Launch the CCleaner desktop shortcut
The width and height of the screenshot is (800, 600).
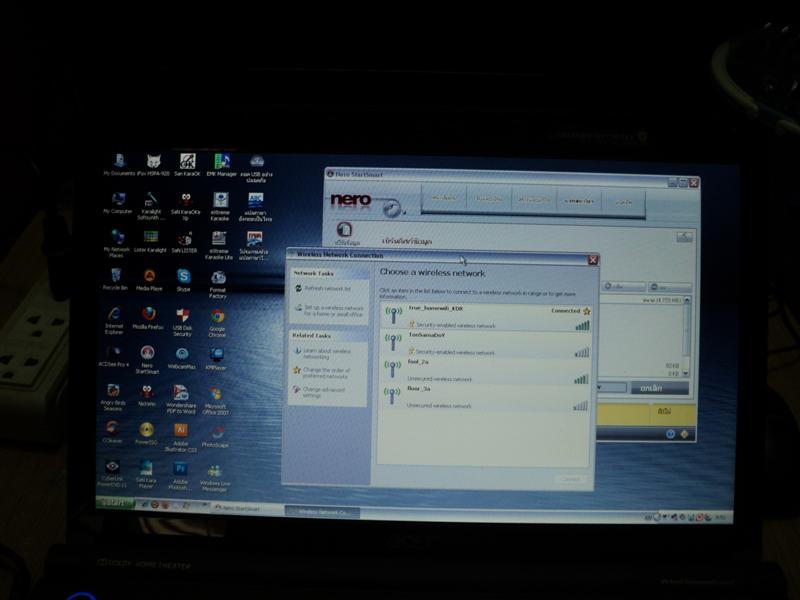coord(112,429)
